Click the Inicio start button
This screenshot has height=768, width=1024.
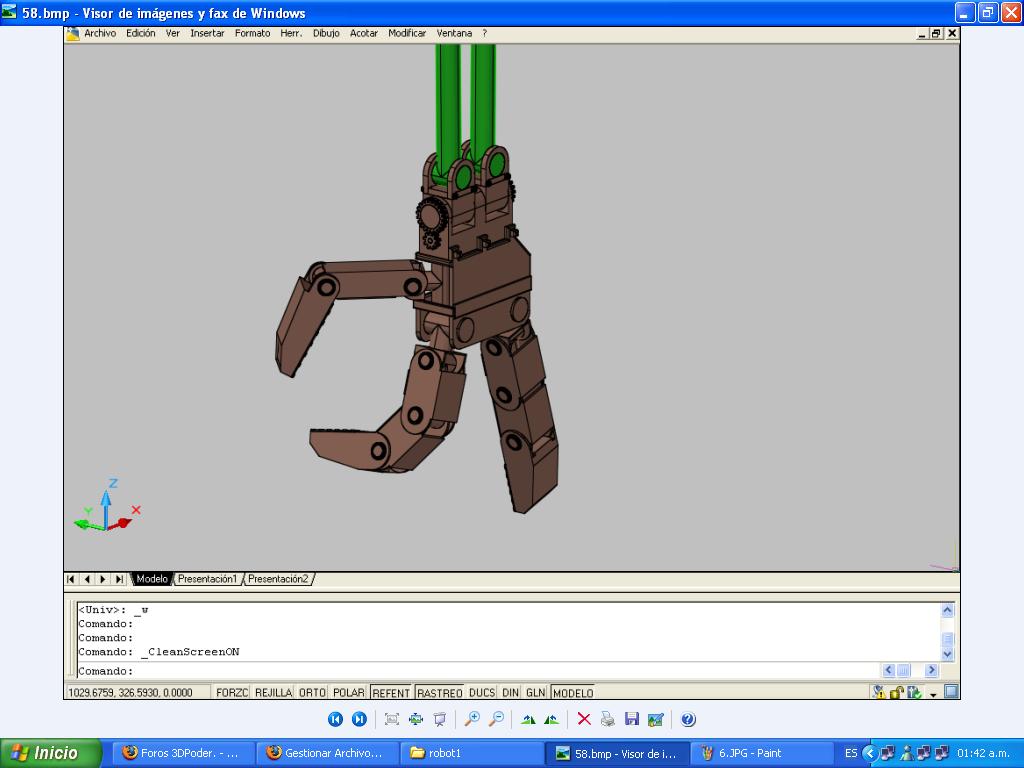51,753
